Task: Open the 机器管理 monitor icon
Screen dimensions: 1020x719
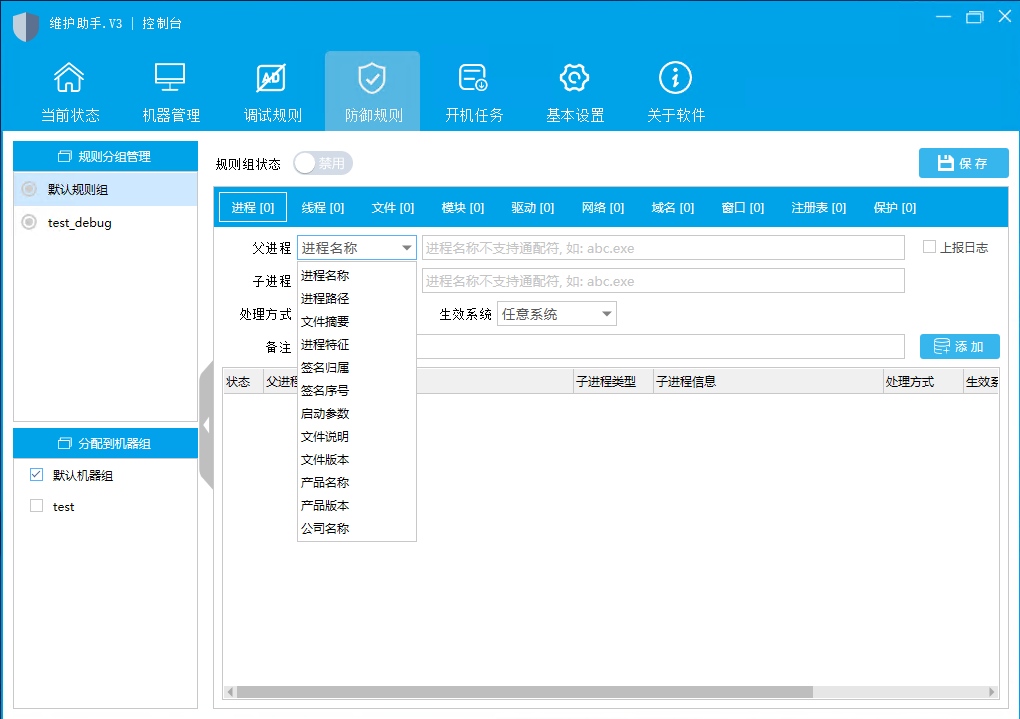Action: (170, 77)
